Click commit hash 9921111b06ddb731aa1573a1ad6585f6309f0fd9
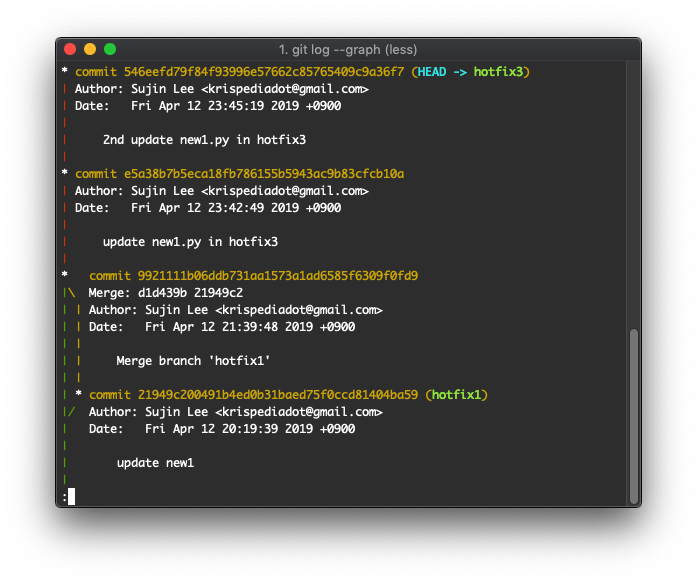 tap(278, 276)
